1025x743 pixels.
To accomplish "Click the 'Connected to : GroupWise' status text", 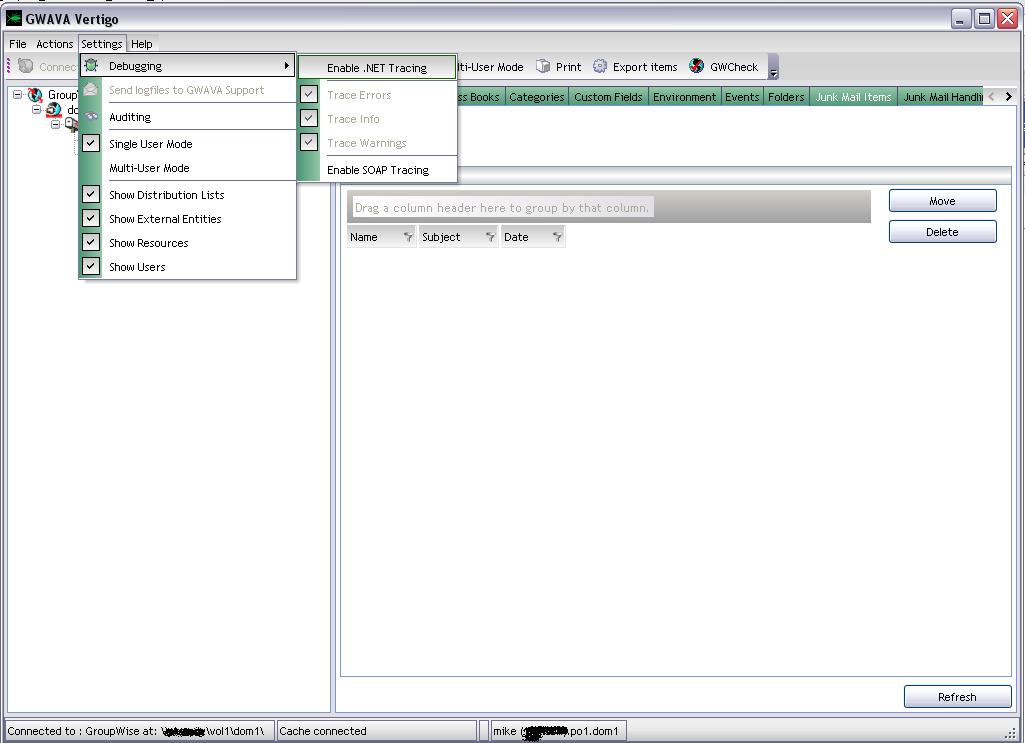I will point(136,731).
